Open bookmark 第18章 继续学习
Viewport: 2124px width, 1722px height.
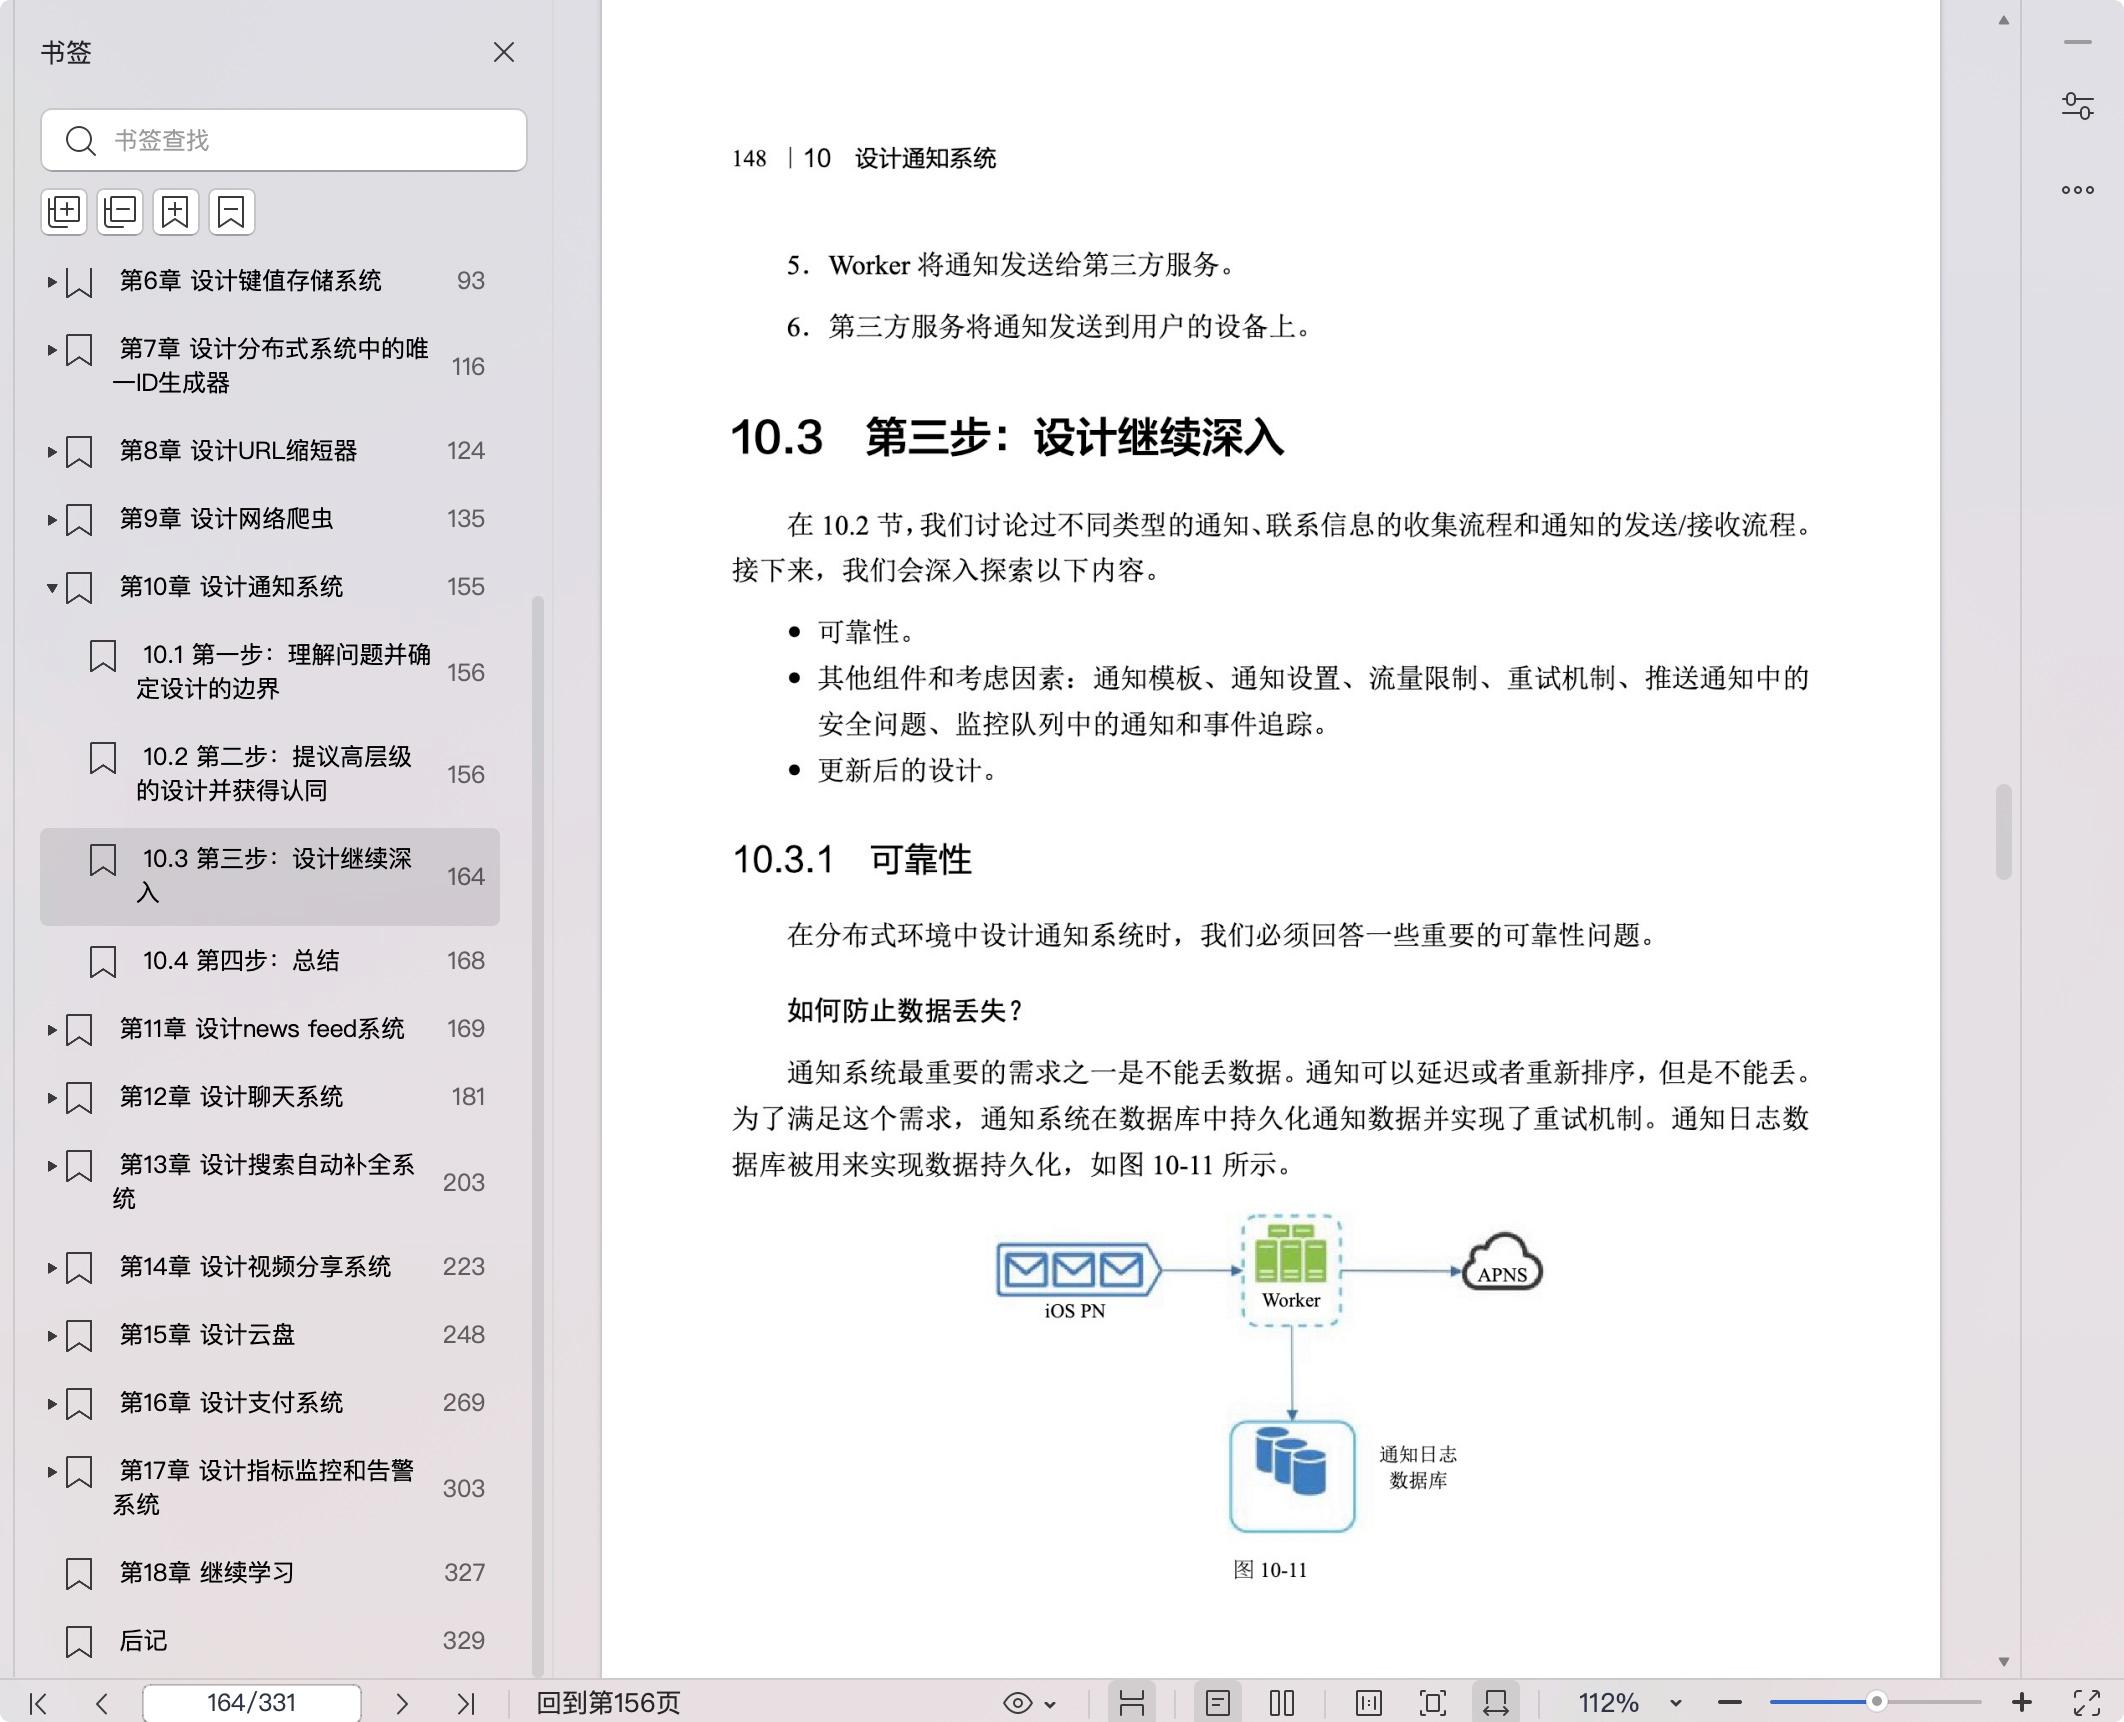click(x=270, y=1573)
